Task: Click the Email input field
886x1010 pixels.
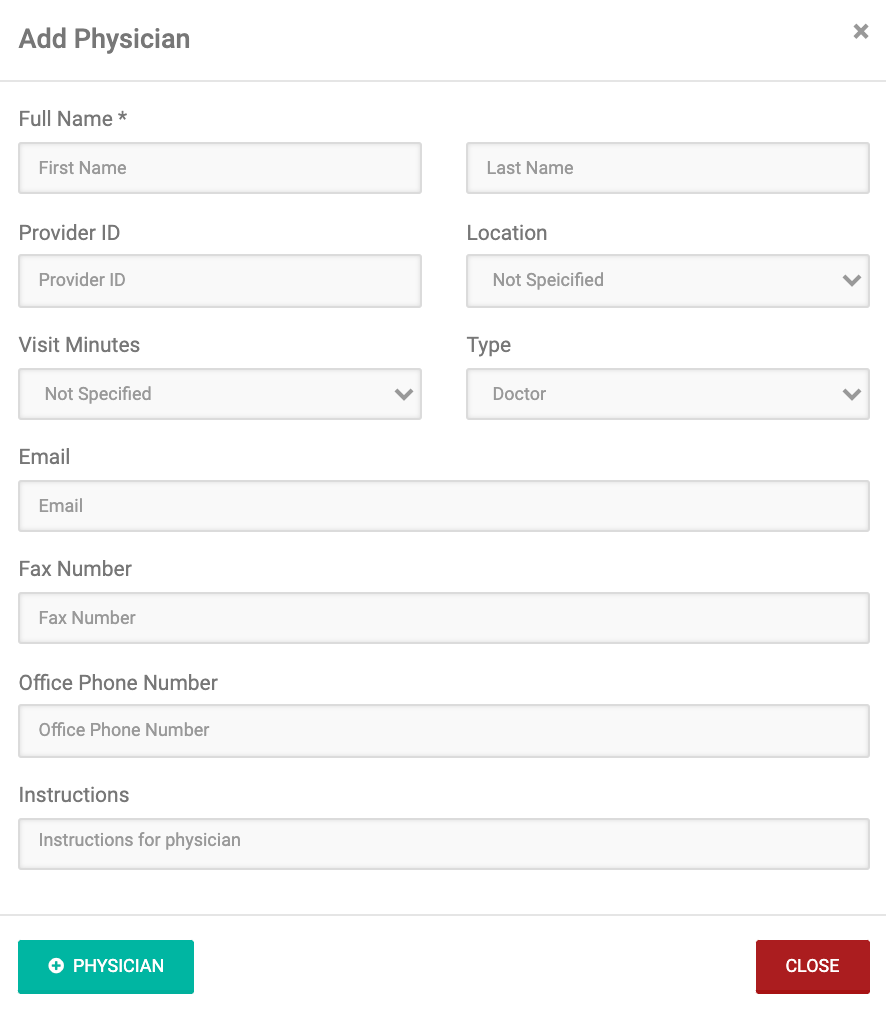Action: coord(444,506)
